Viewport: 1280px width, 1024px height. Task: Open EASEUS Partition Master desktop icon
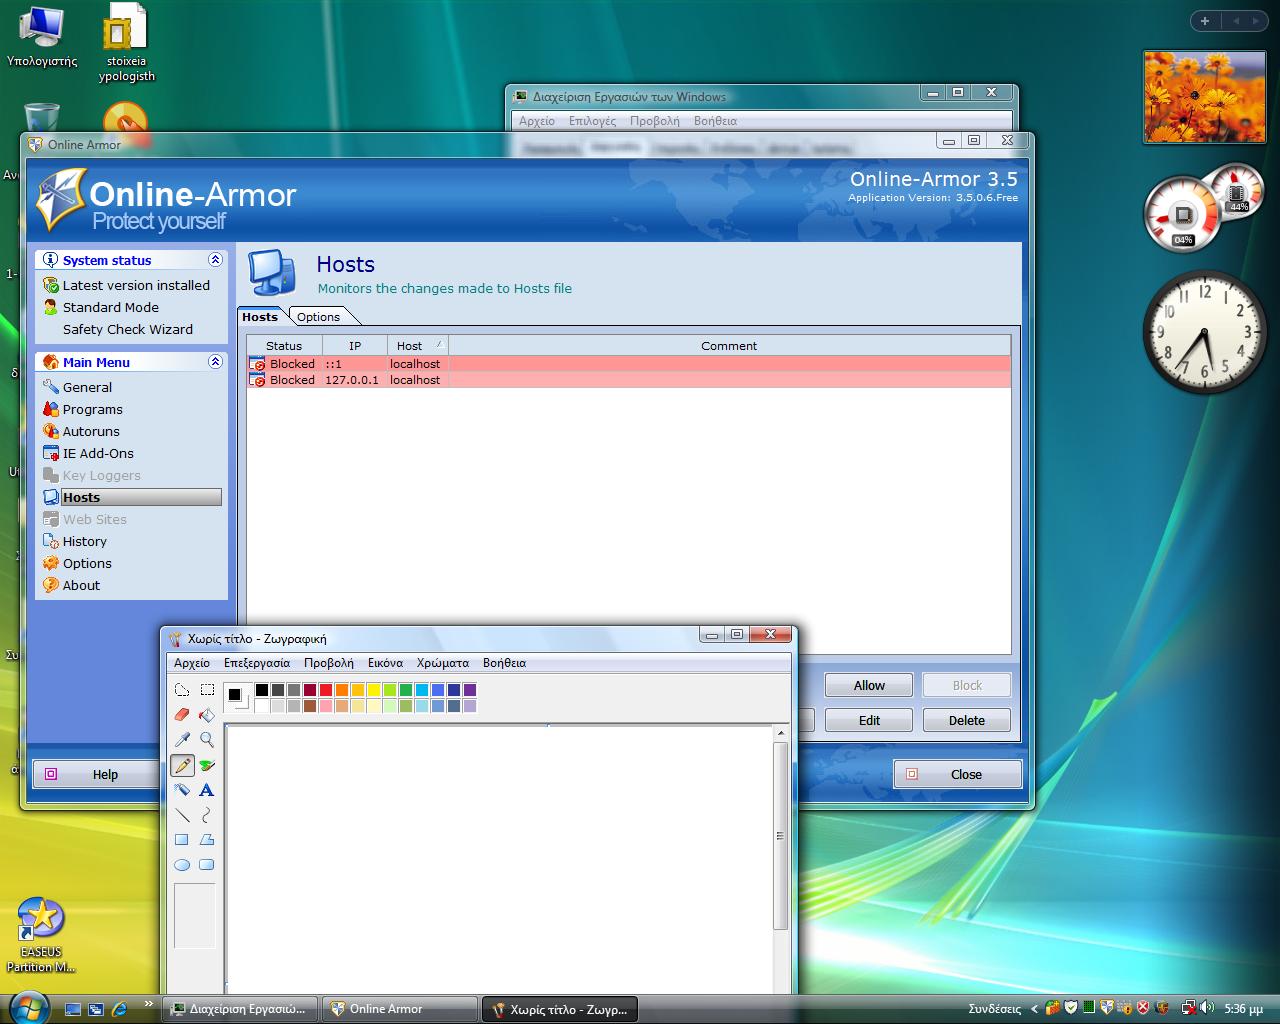click(x=41, y=935)
